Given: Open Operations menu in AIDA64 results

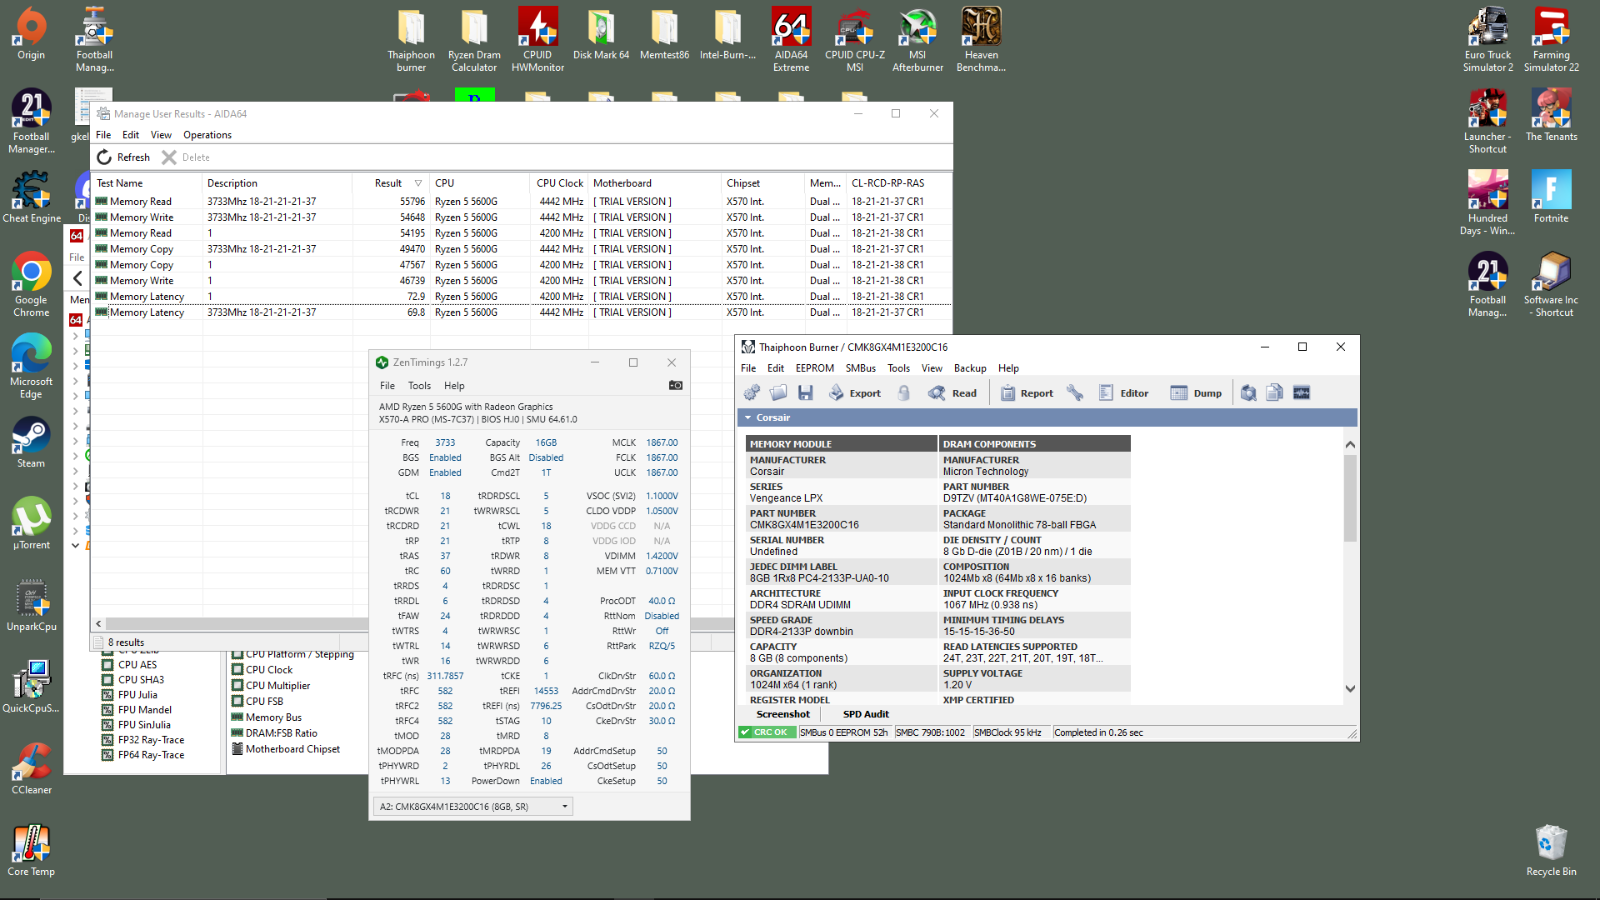Looking at the screenshot, I should [207, 135].
